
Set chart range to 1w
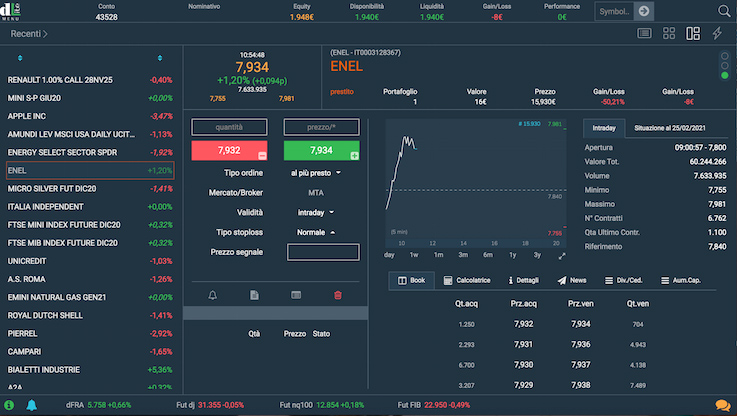pos(414,255)
